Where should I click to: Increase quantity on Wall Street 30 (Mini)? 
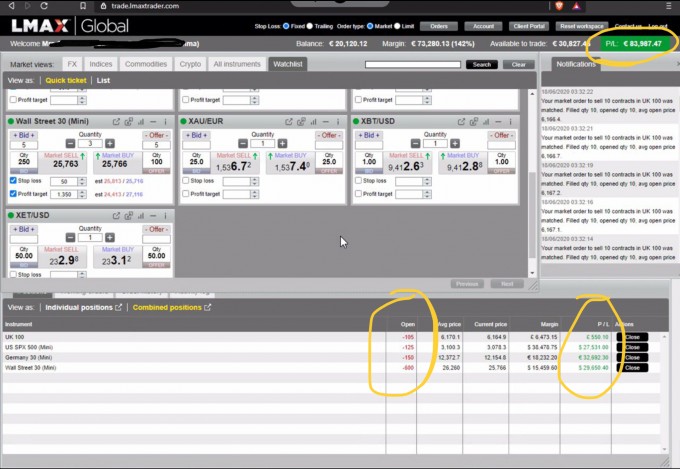click(x=110, y=144)
